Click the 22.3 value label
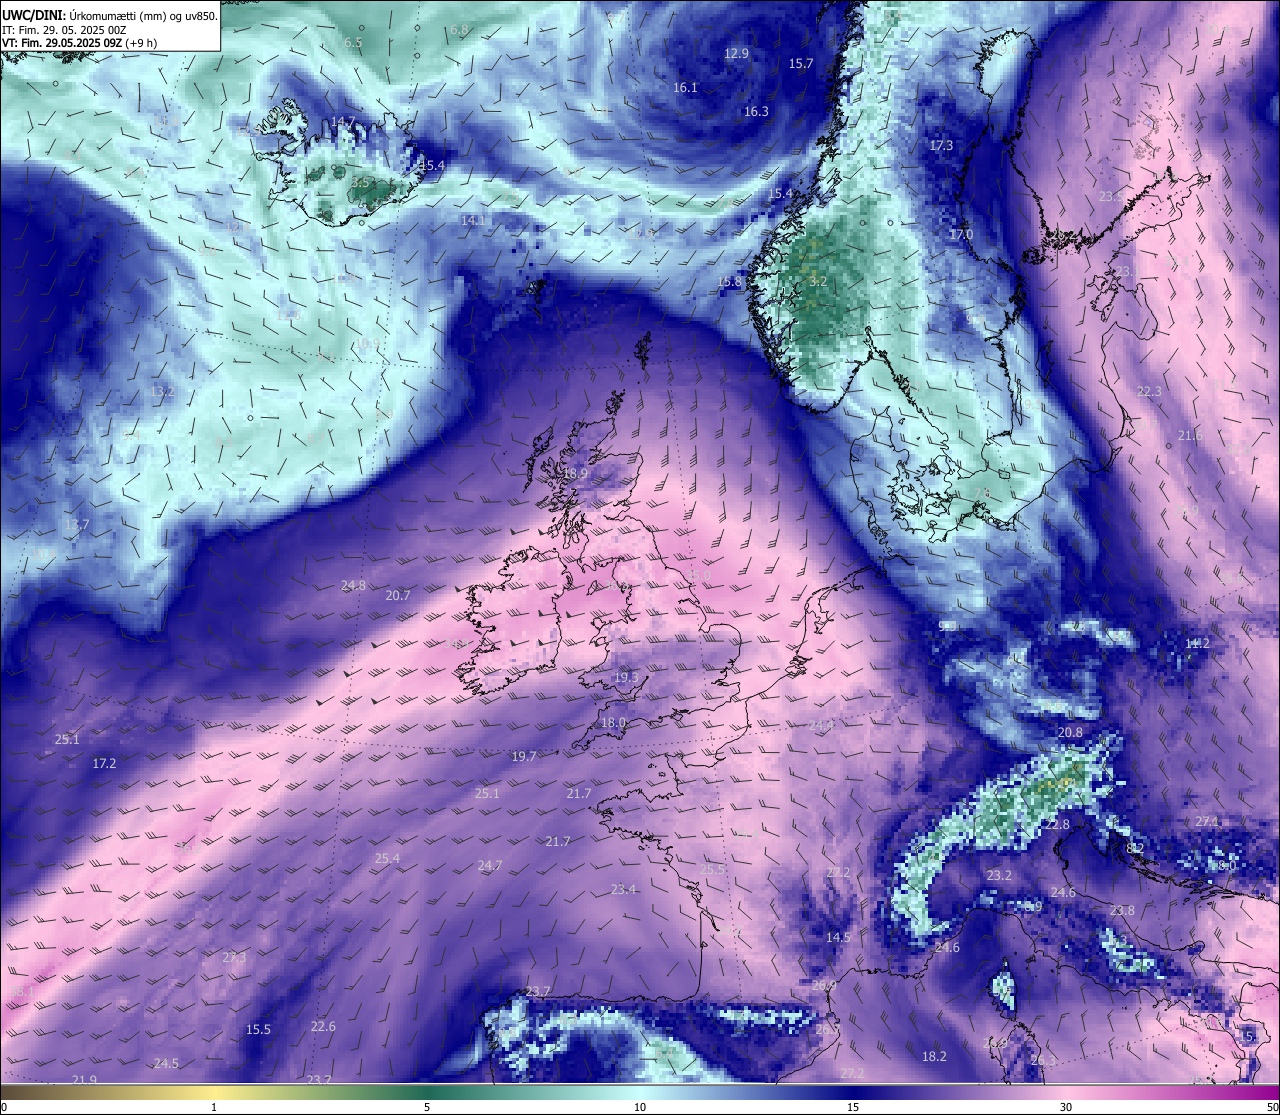 (x=1149, y=392)
